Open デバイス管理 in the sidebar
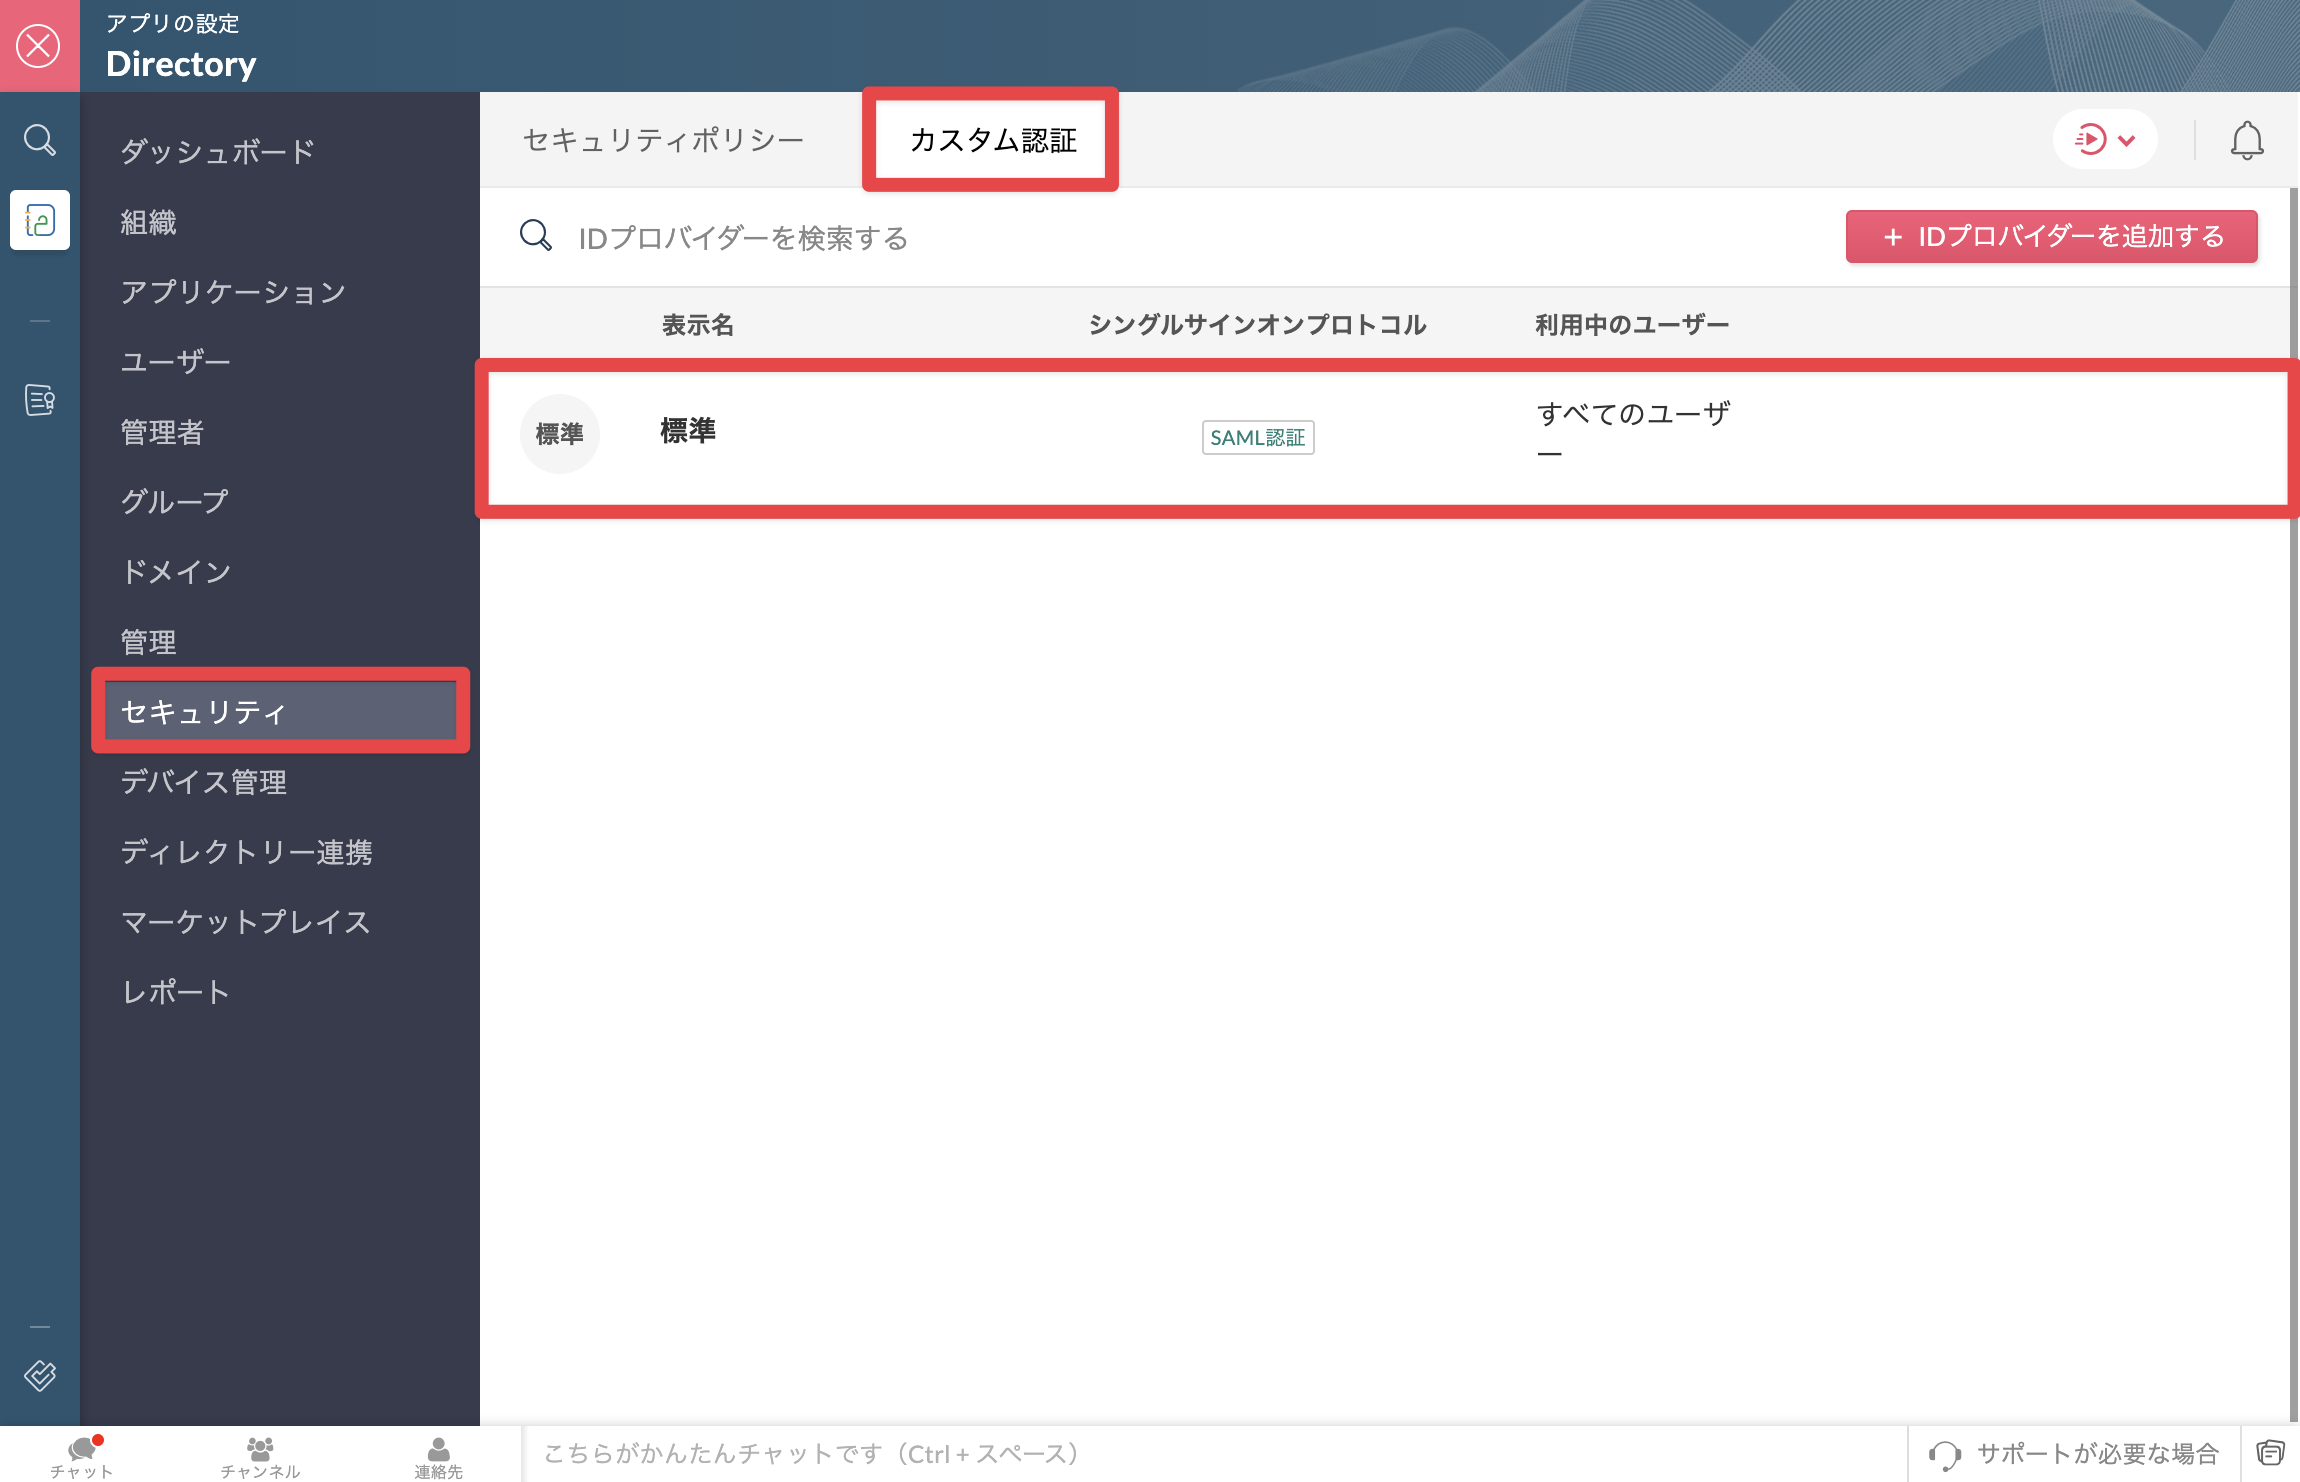 (204, 782)
